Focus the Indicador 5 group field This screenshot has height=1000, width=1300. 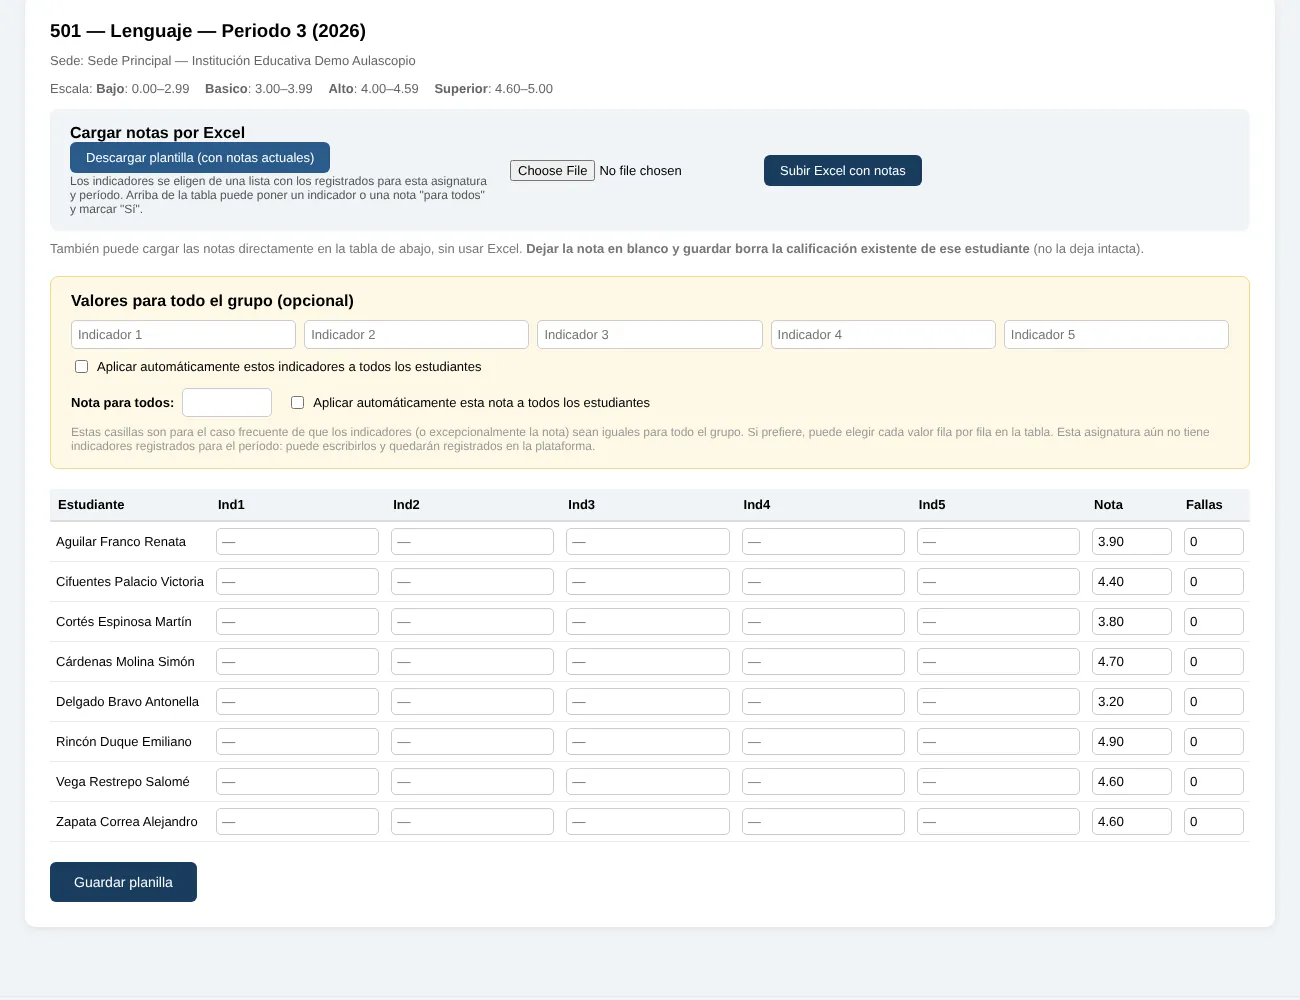1116,335
